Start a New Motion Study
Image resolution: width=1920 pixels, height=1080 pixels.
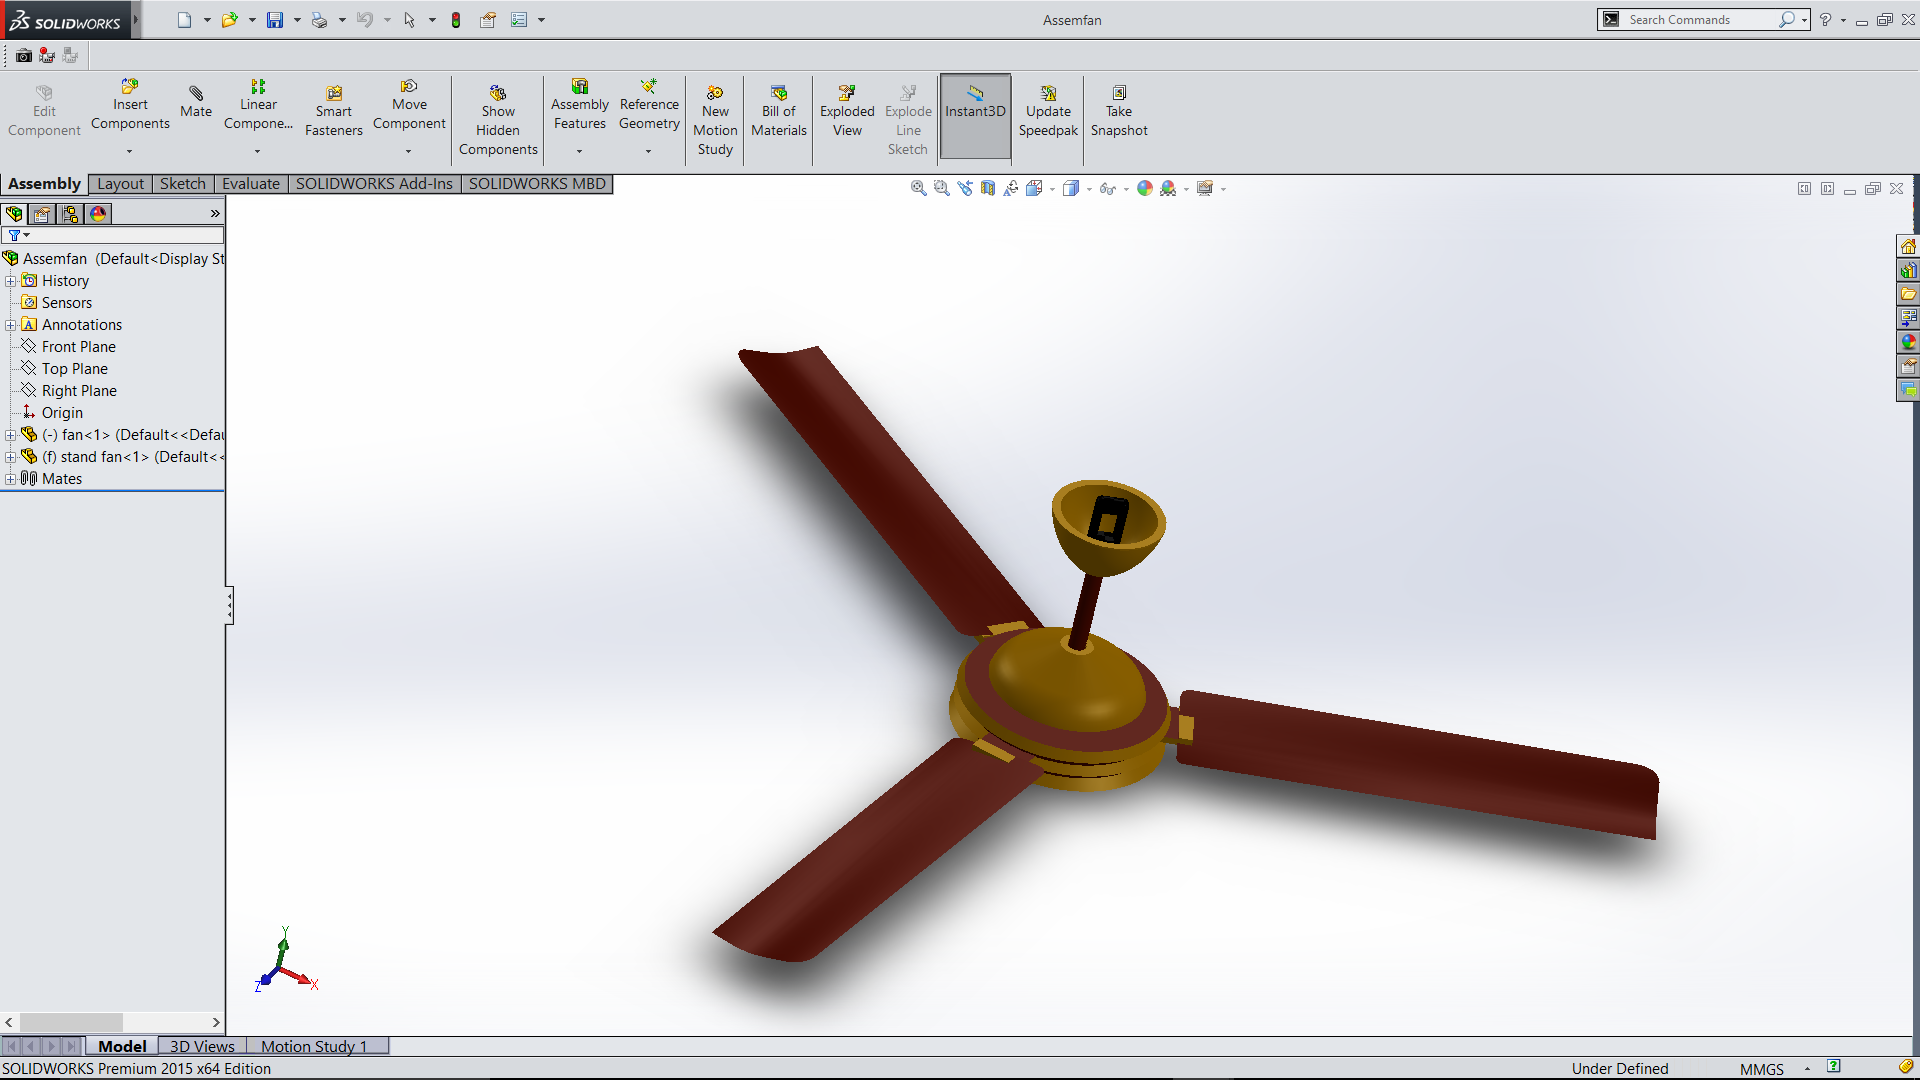(715, 120)
